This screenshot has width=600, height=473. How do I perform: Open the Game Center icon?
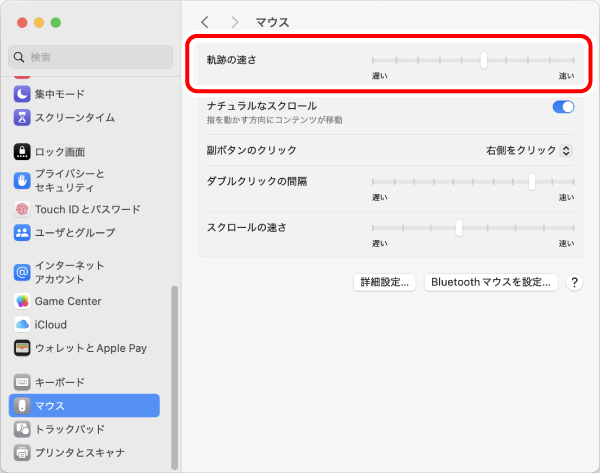[22, 301]
